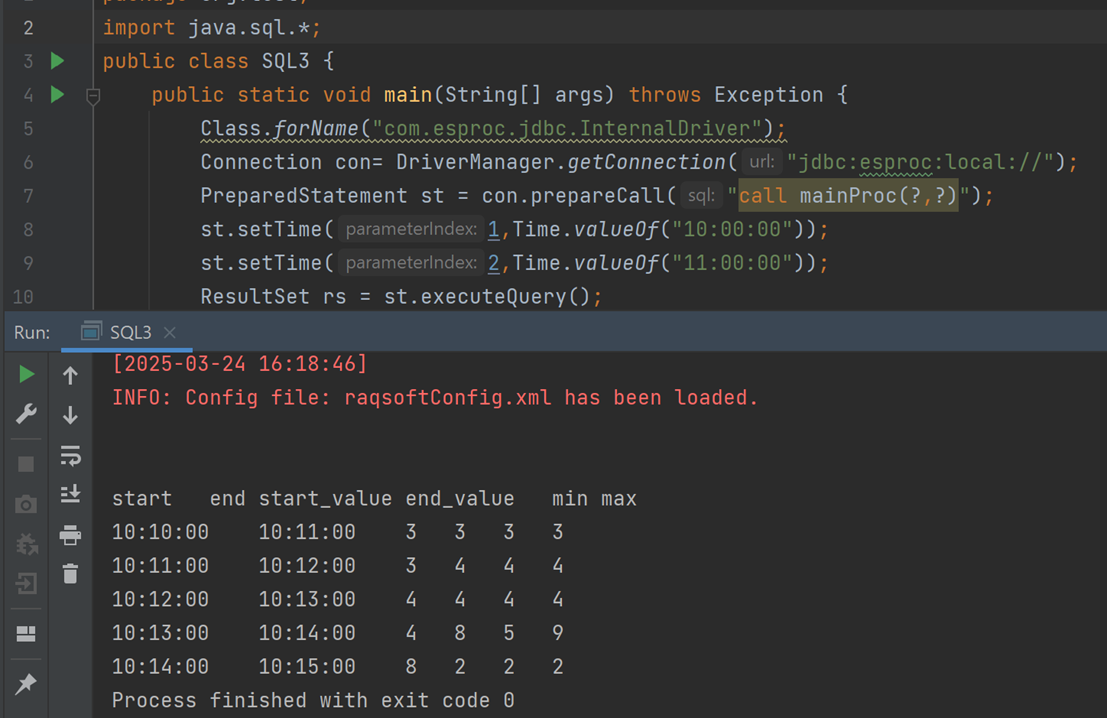Toggle pin tab in Run panel
The image size is (1107, 718).
coord(27,684)
